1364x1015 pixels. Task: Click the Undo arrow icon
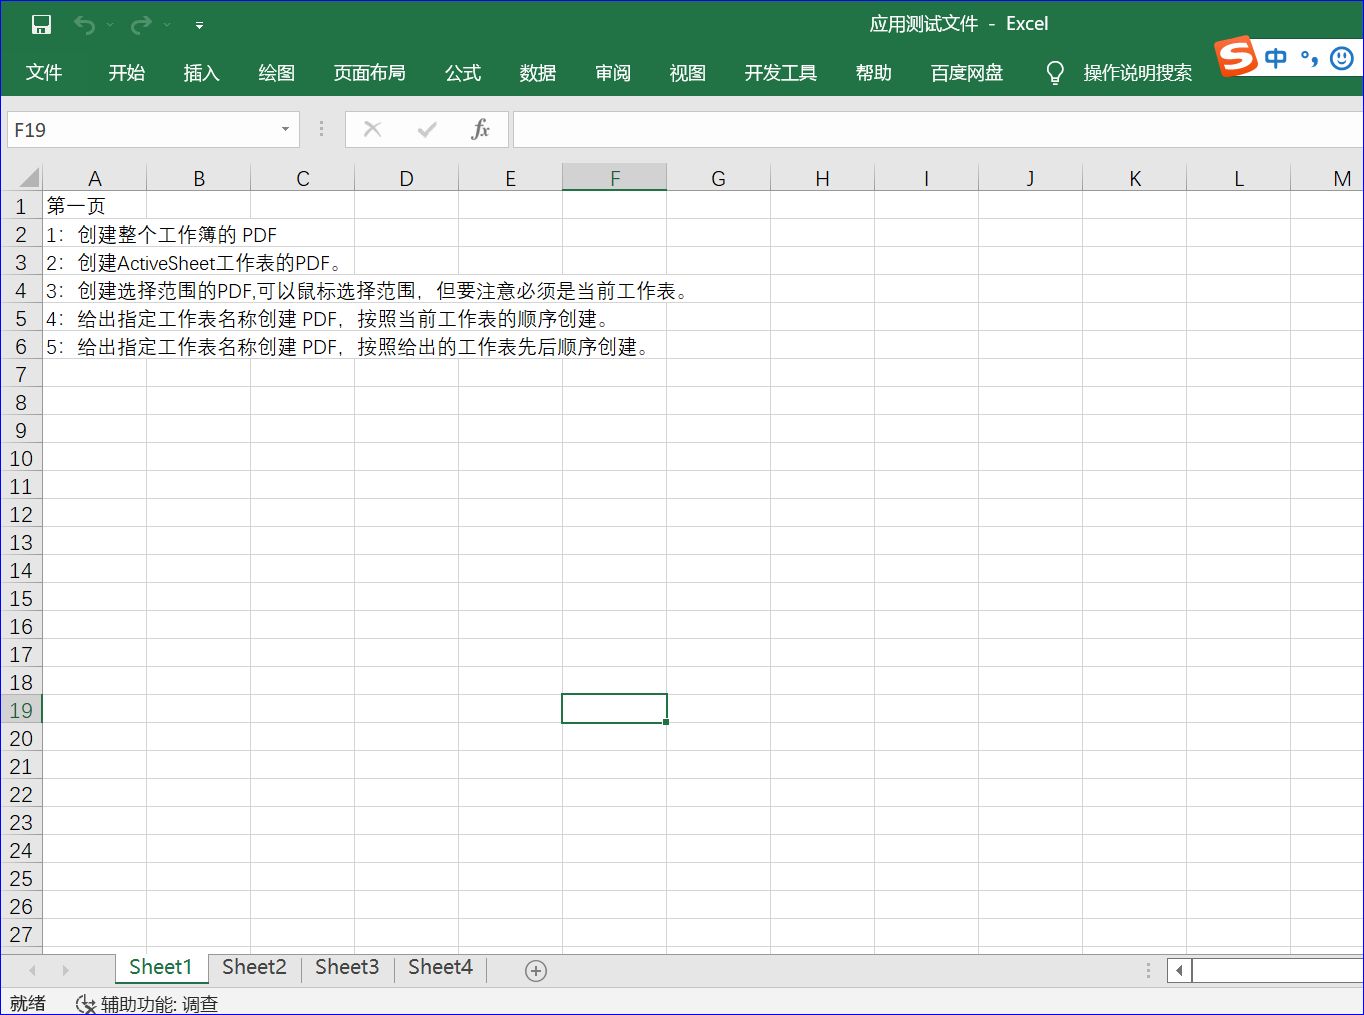[x=84, y=25]
